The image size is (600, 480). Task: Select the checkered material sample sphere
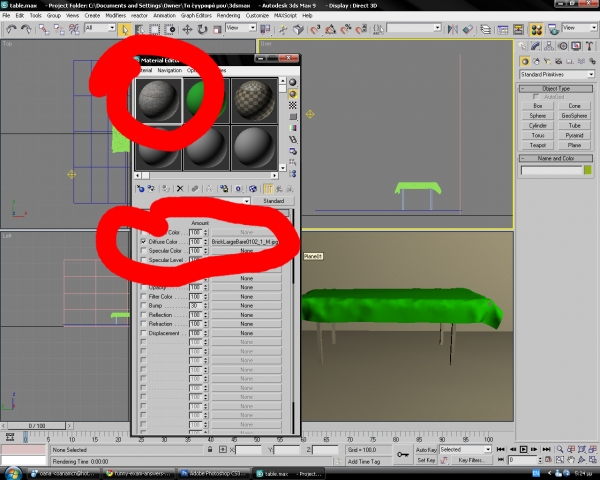pos(254,101)
